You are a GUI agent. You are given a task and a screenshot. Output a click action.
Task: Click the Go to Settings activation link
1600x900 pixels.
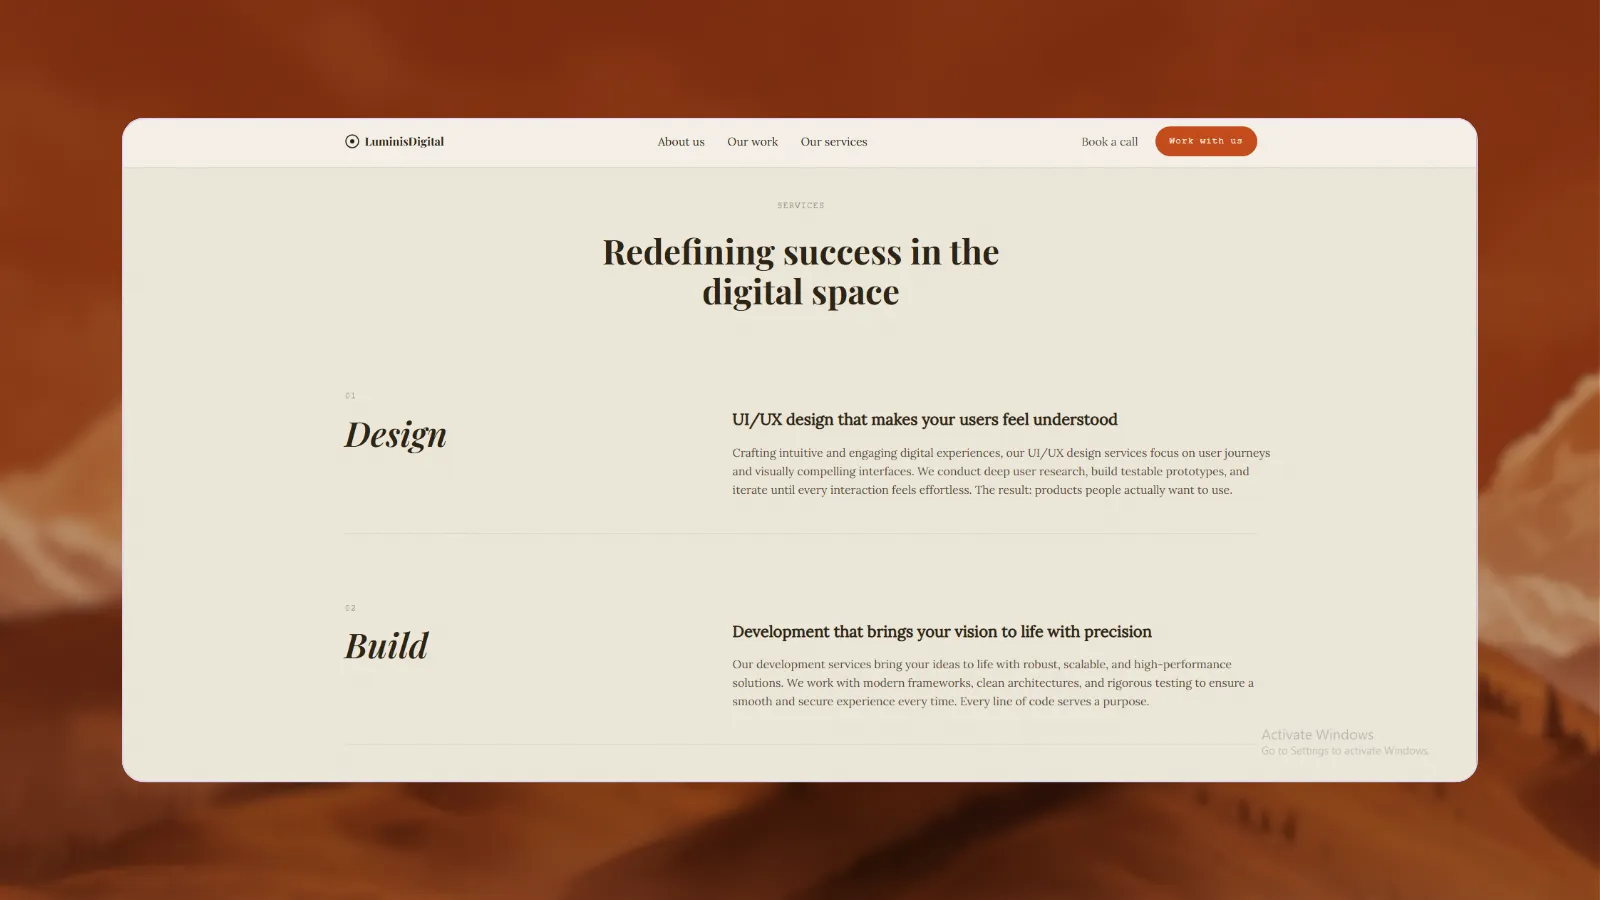pos(1343,750)
